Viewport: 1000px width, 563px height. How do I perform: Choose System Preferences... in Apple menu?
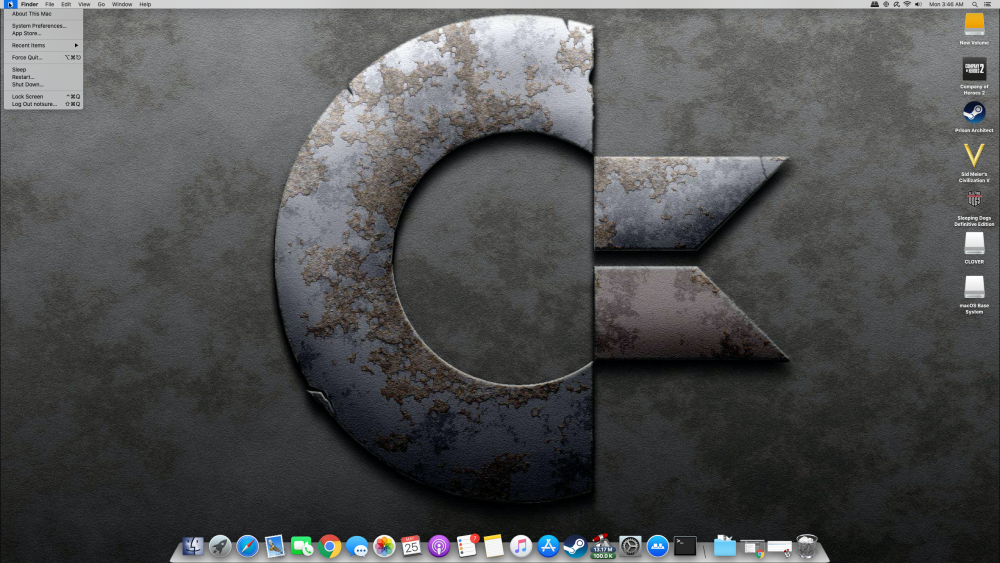(43, 26)
